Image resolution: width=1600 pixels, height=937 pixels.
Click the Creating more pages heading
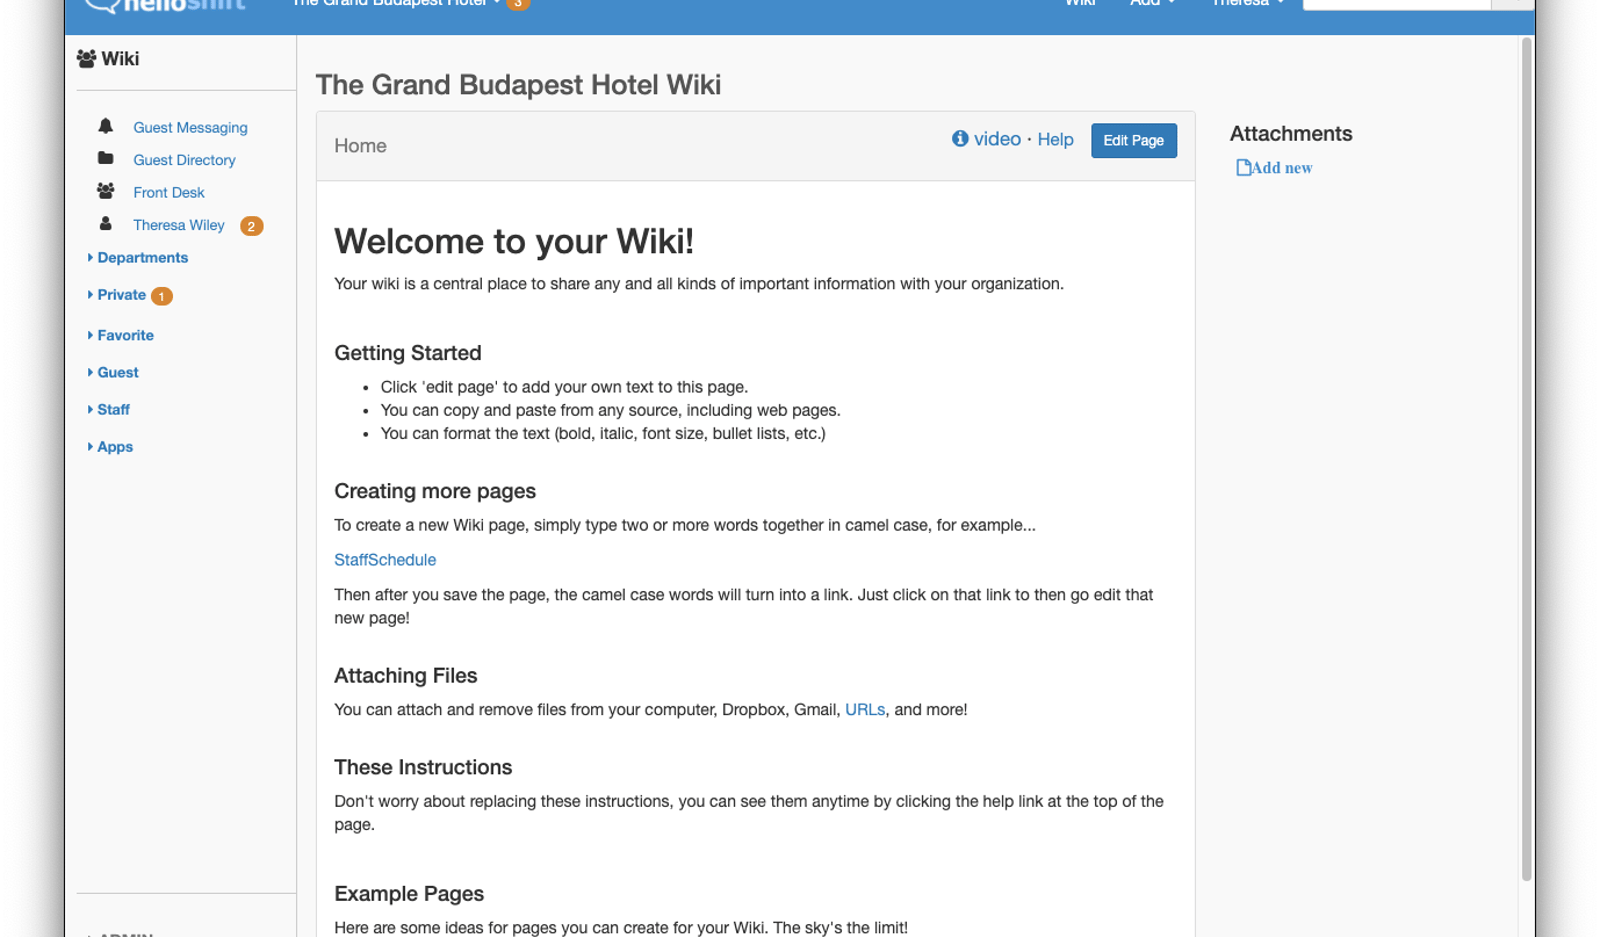pyautogui.click(x=435, y=491)
